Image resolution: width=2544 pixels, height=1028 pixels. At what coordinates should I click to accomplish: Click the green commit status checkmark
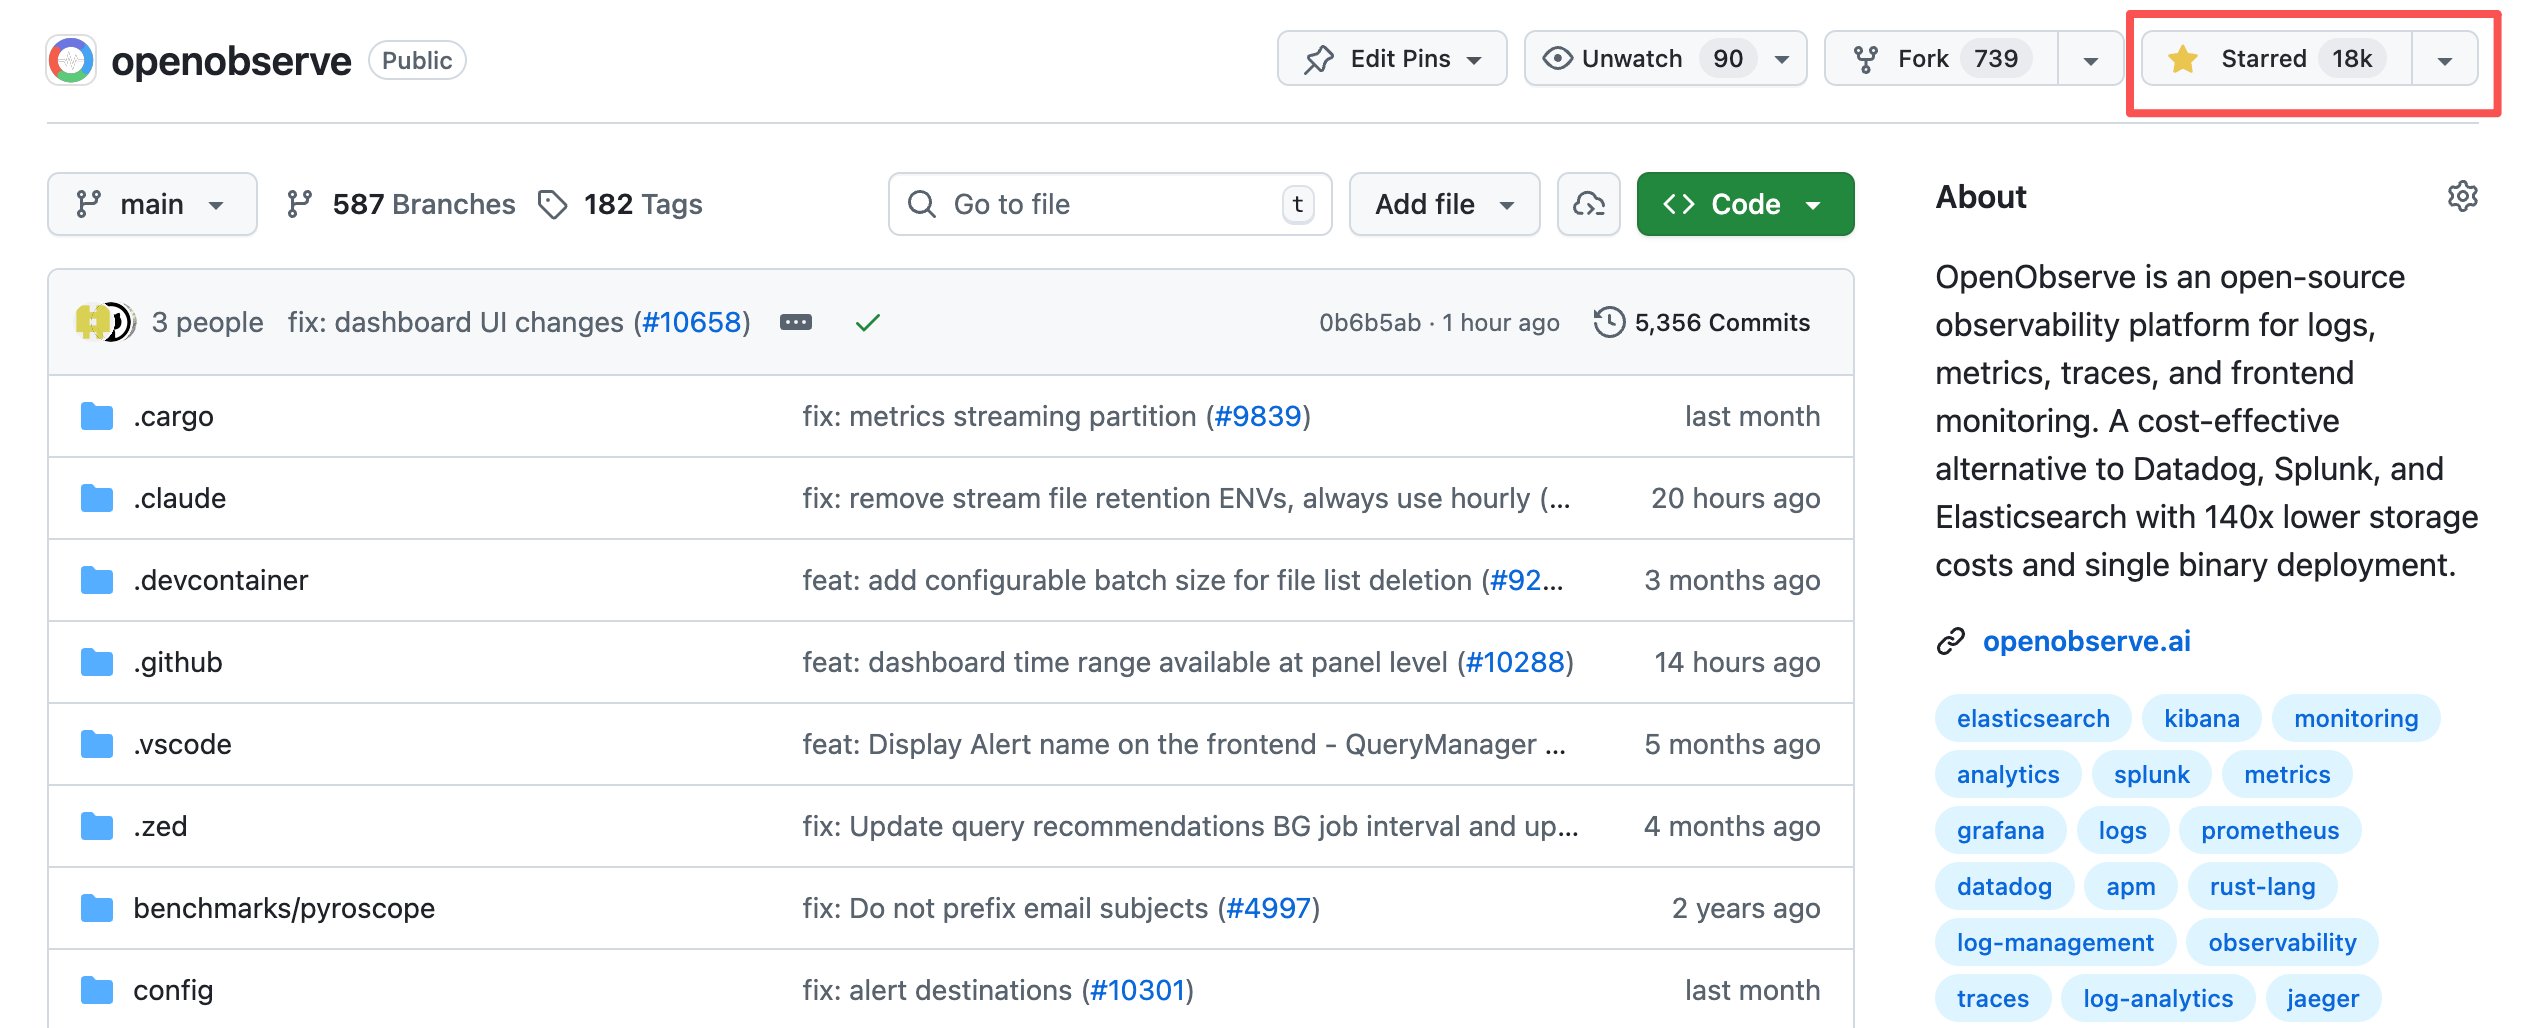867,322
